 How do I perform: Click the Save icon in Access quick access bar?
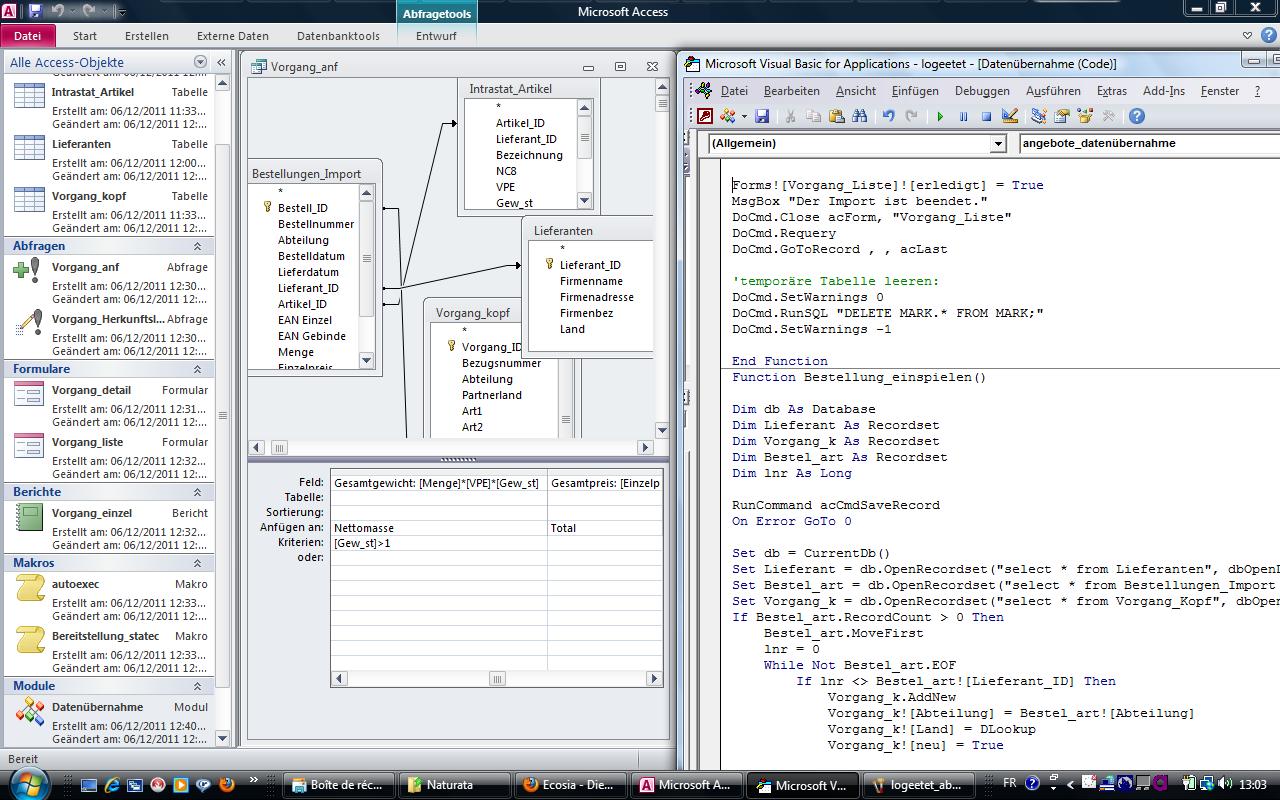[35, 11]
